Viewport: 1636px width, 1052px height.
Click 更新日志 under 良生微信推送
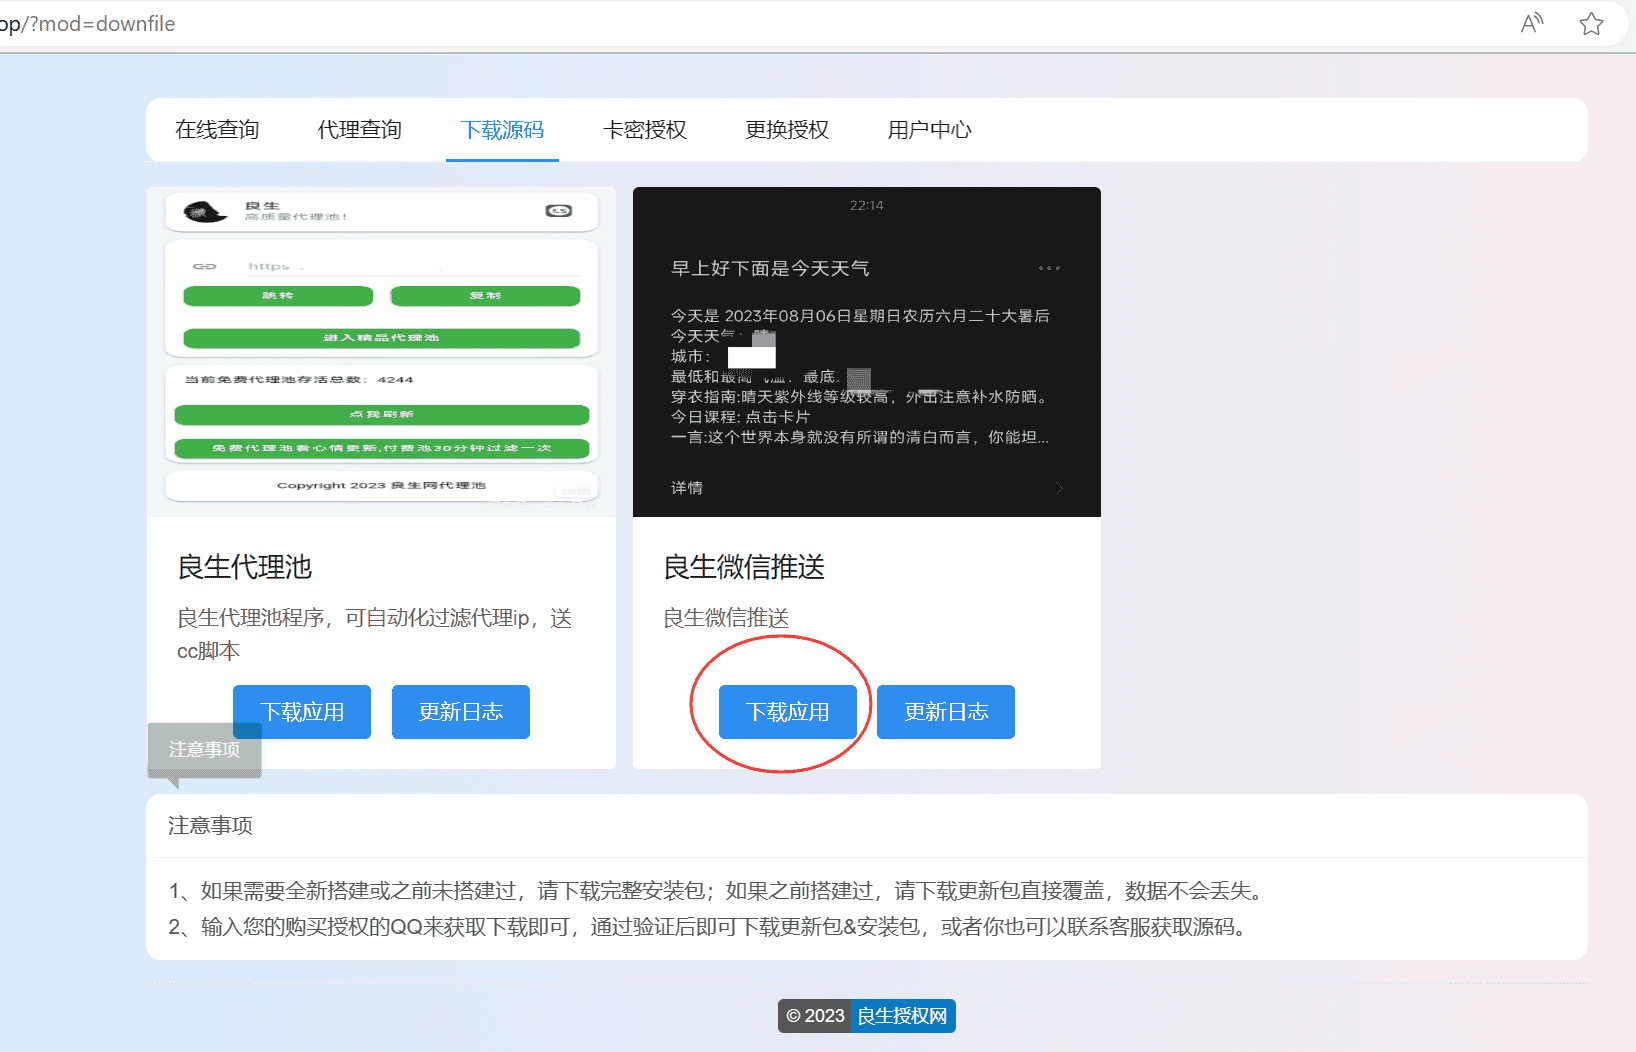pyautogui.click(x=945, y=711)
